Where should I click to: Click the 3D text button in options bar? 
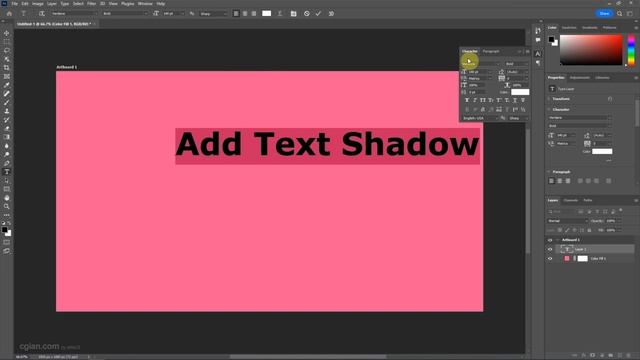point(331,13)
